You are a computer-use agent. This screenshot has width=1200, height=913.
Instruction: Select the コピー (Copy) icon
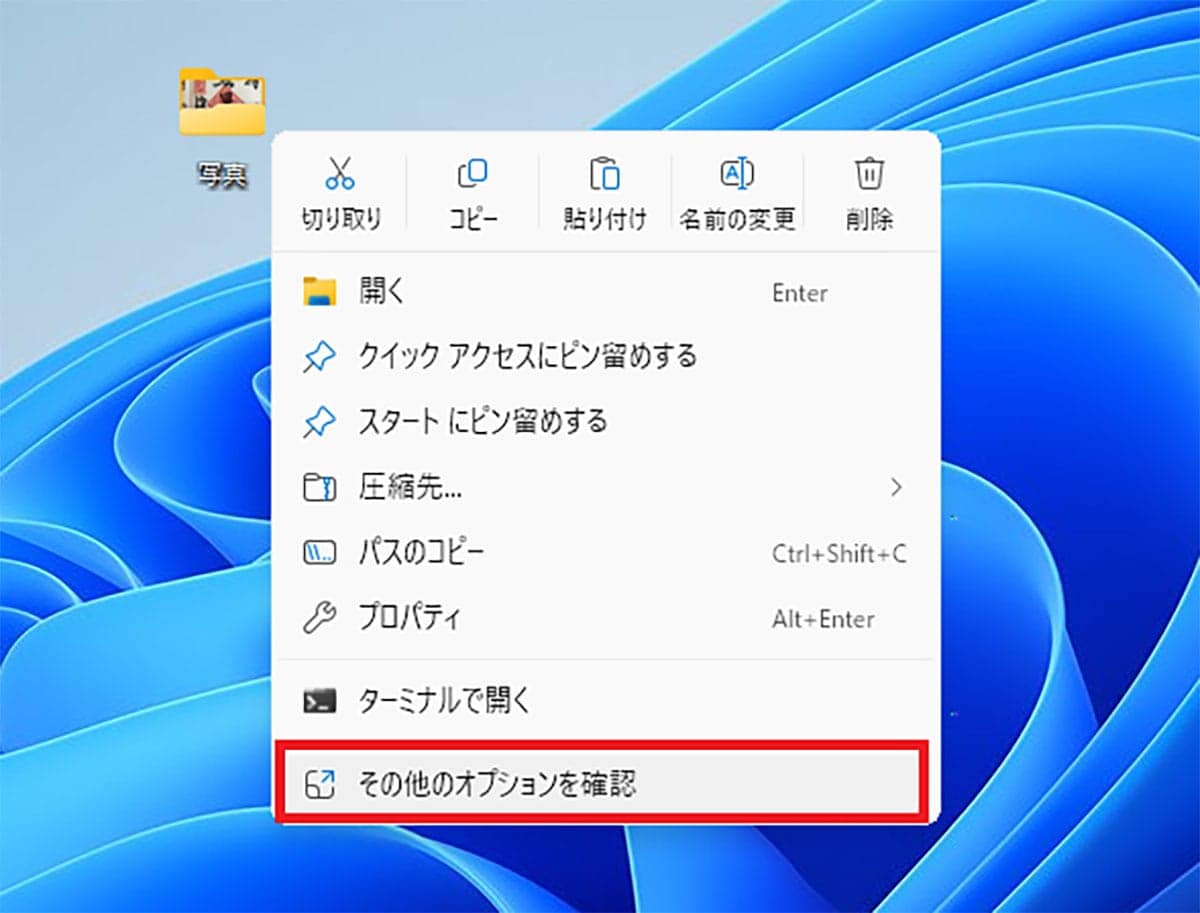tap(472, 172)
